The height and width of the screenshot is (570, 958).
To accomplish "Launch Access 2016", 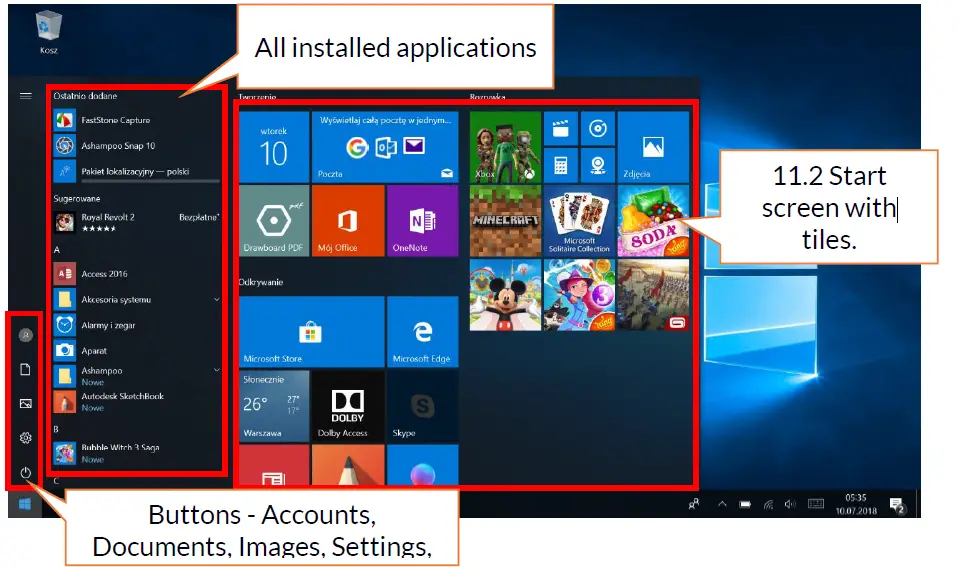I will (x=136, y=274).
